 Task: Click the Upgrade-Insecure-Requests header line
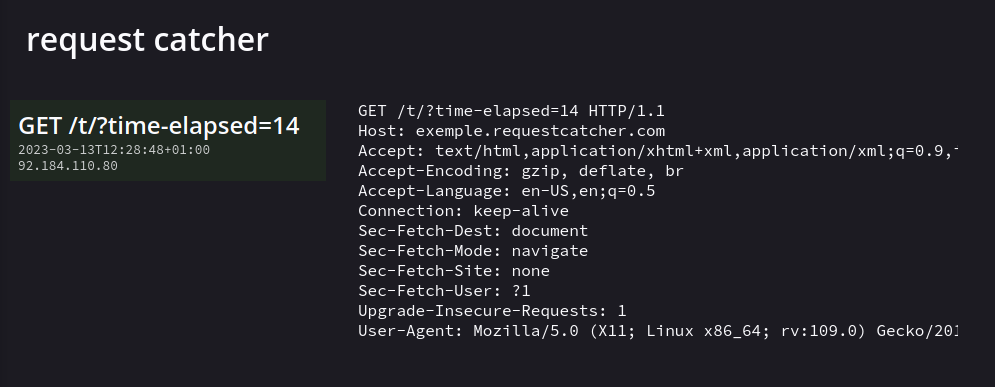click(x=492, y=311)
